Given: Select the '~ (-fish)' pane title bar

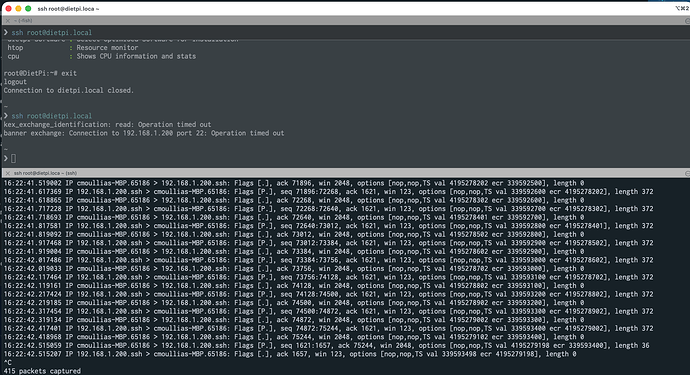Looking at the screenshot, I should (x=345, y=21).
